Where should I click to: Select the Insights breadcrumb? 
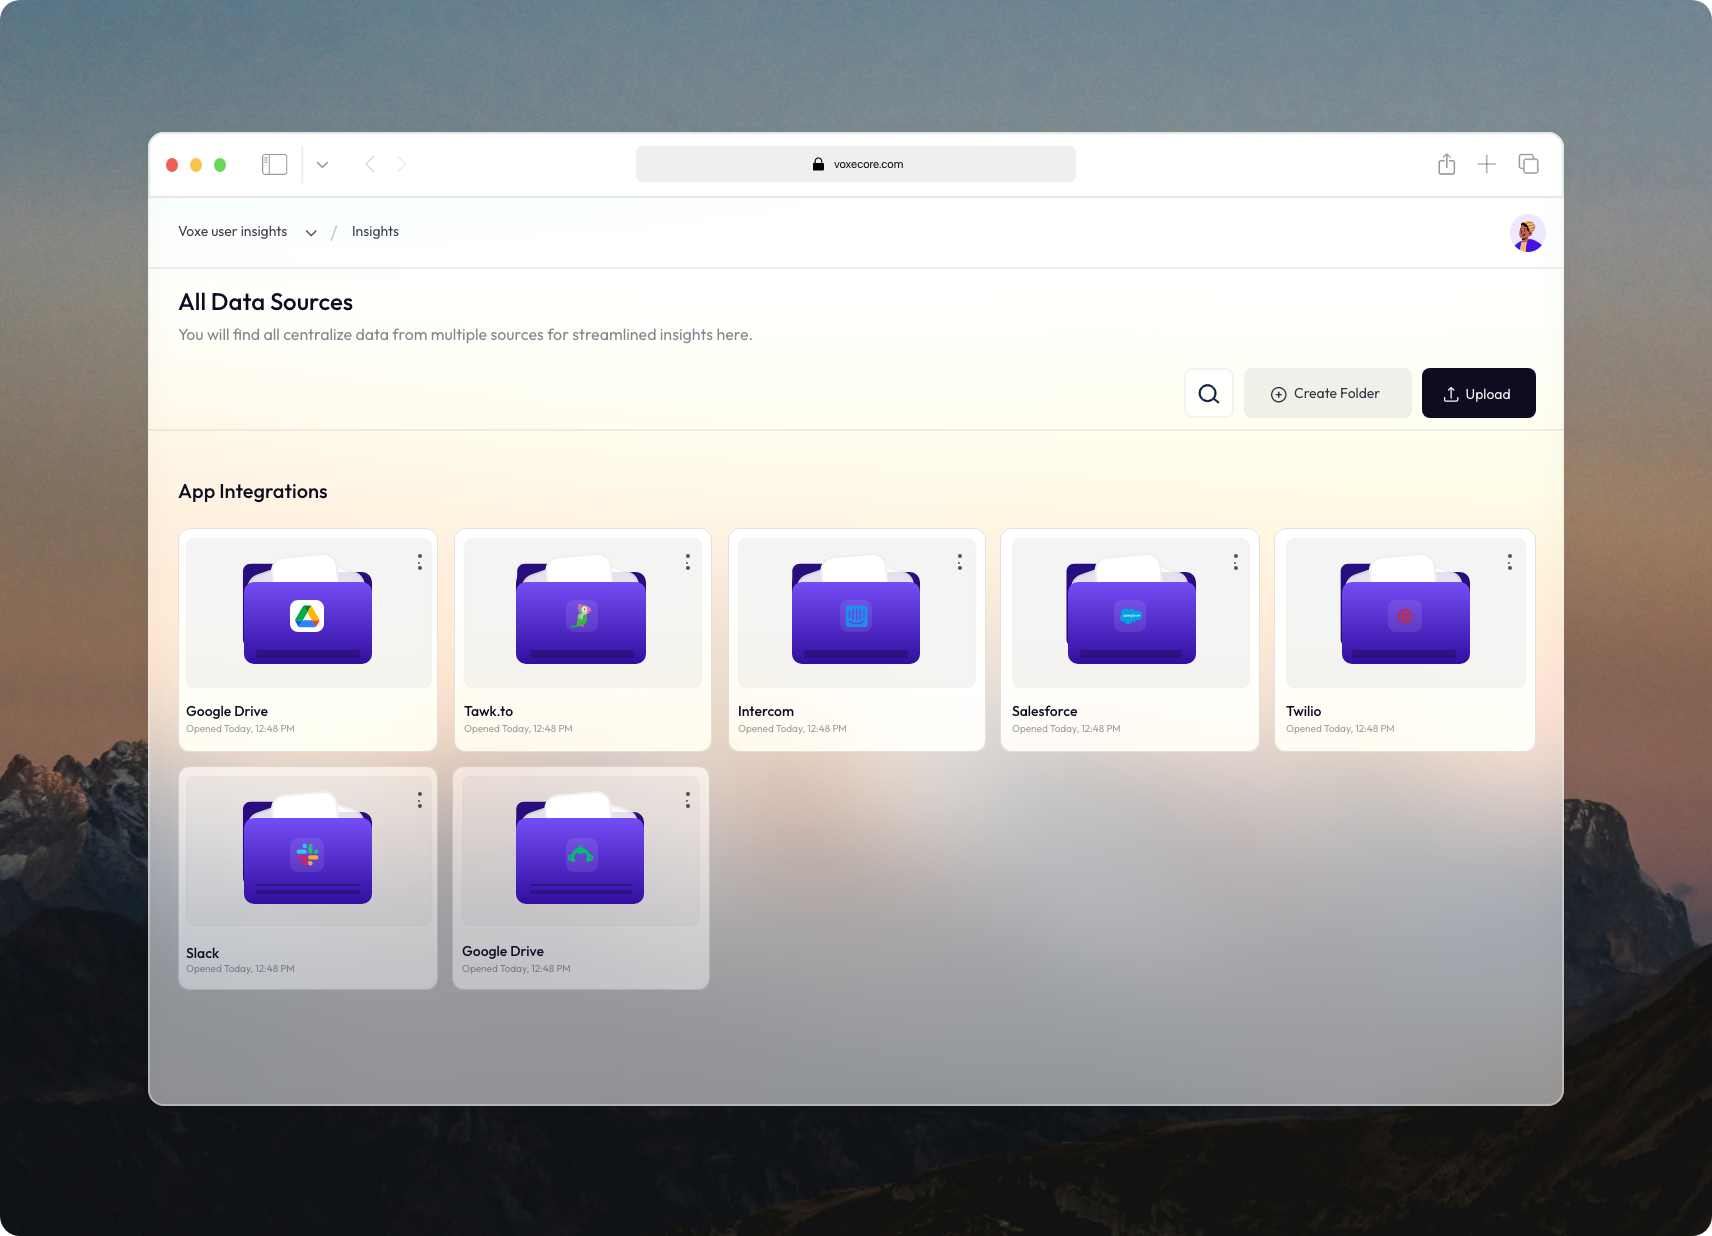[x=375, y=232]
